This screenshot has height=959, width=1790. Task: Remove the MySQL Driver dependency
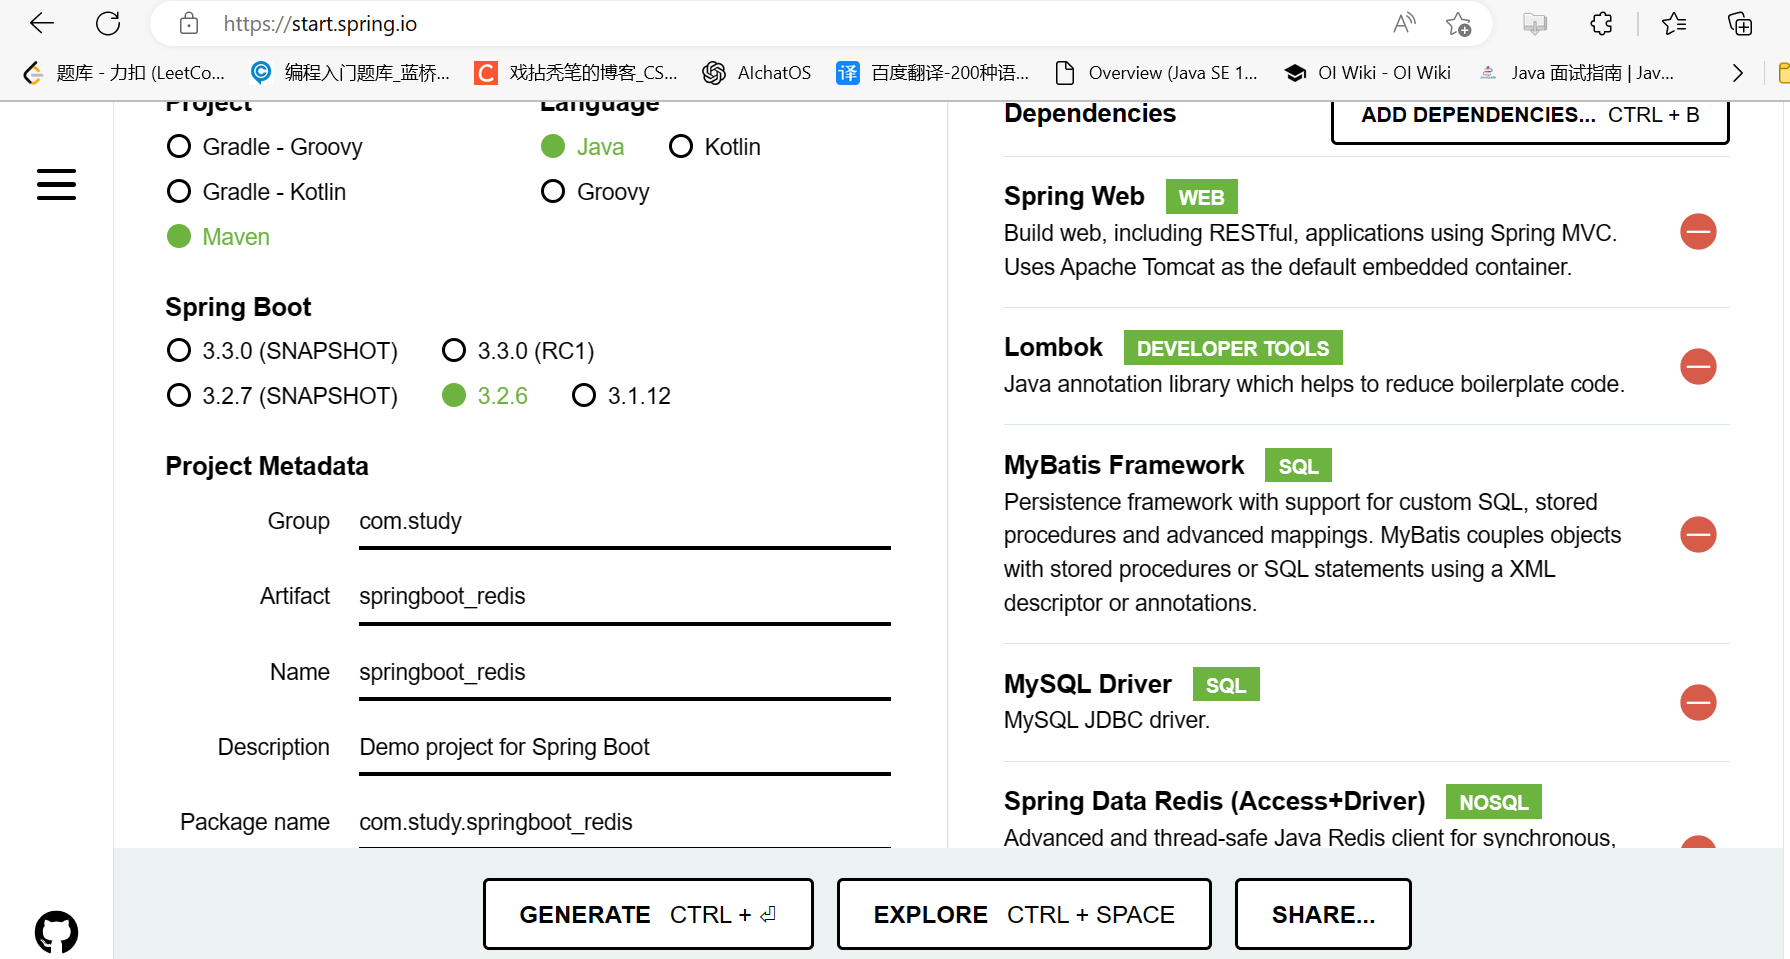click(1698, 703)
